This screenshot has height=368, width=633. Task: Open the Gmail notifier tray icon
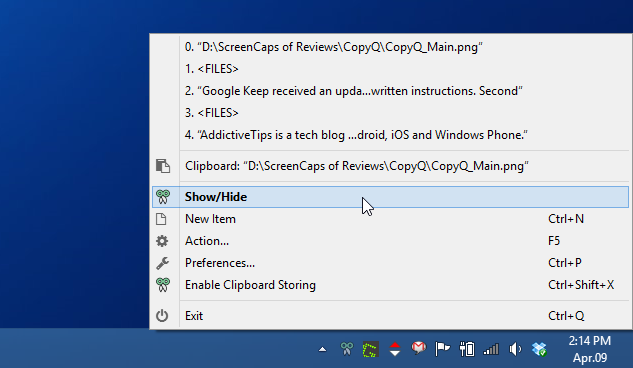(x=419, y=348)
